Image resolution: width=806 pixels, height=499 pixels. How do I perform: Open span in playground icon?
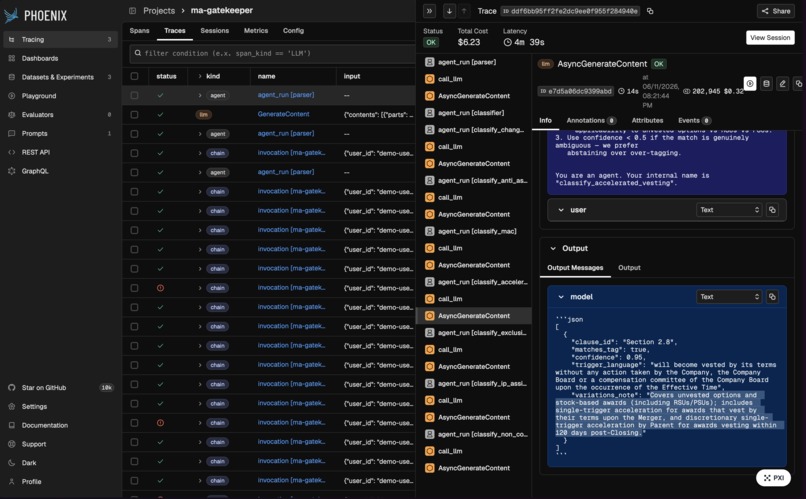(x=750, y=83)
